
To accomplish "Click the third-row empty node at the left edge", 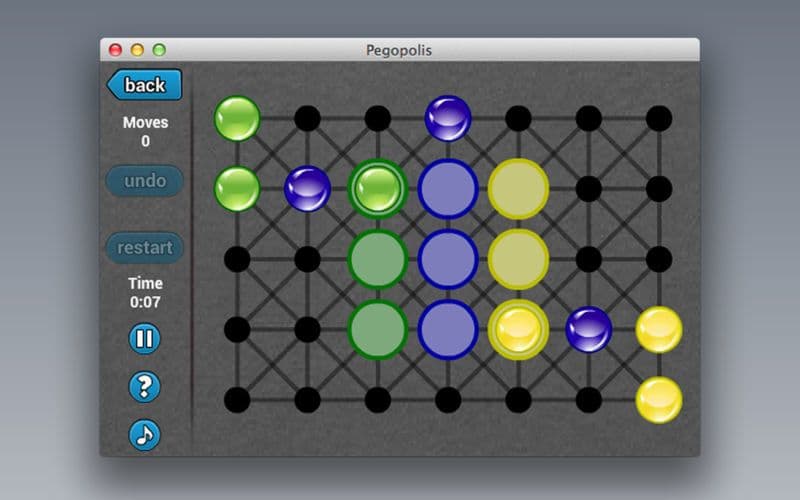I will point(237,259).
